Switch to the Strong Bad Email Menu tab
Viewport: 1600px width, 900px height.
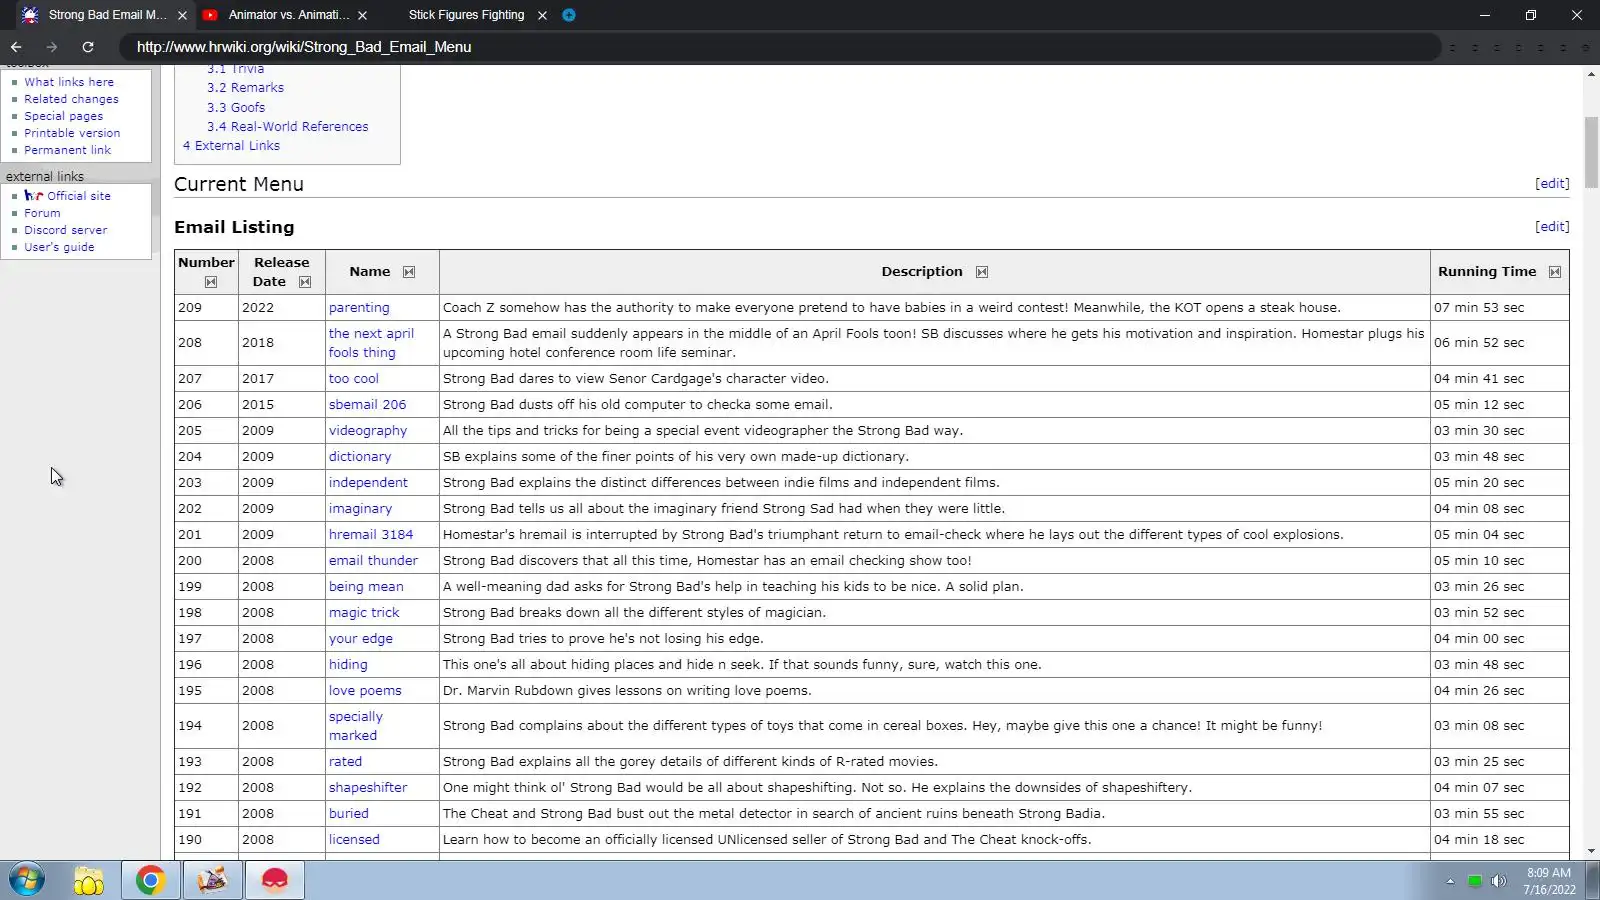pos(106,15)
